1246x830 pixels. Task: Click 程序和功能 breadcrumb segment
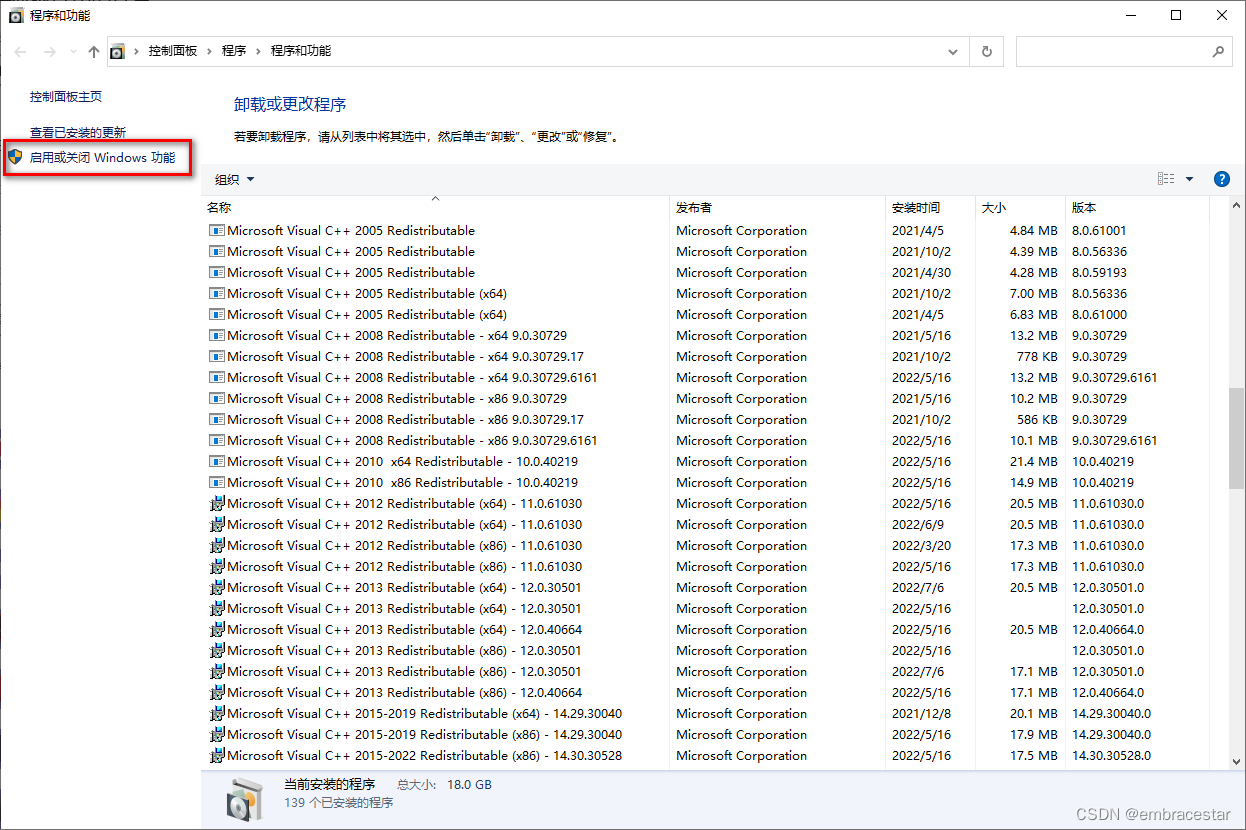[x=301, y=51]
